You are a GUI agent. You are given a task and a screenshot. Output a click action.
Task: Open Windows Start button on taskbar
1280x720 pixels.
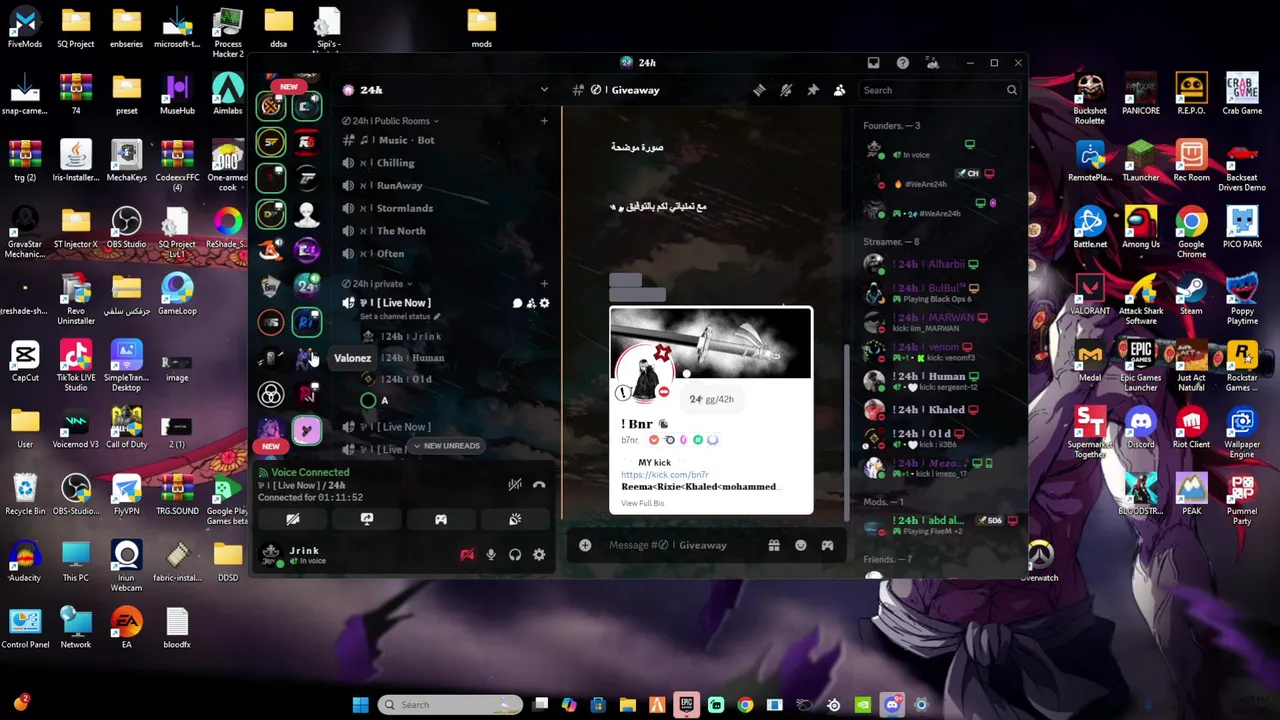pos(360,705)
